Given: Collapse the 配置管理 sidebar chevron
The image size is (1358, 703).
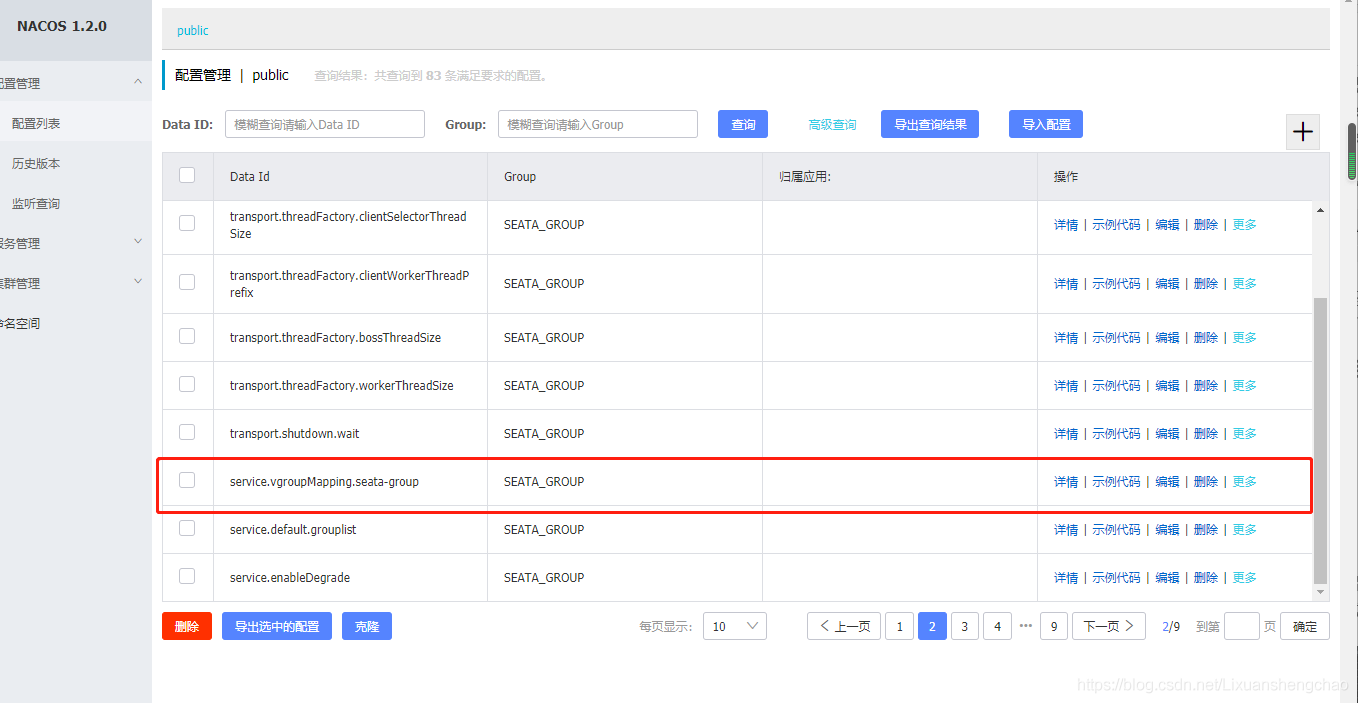Looking at the screenshot, I should click(138, 82).
